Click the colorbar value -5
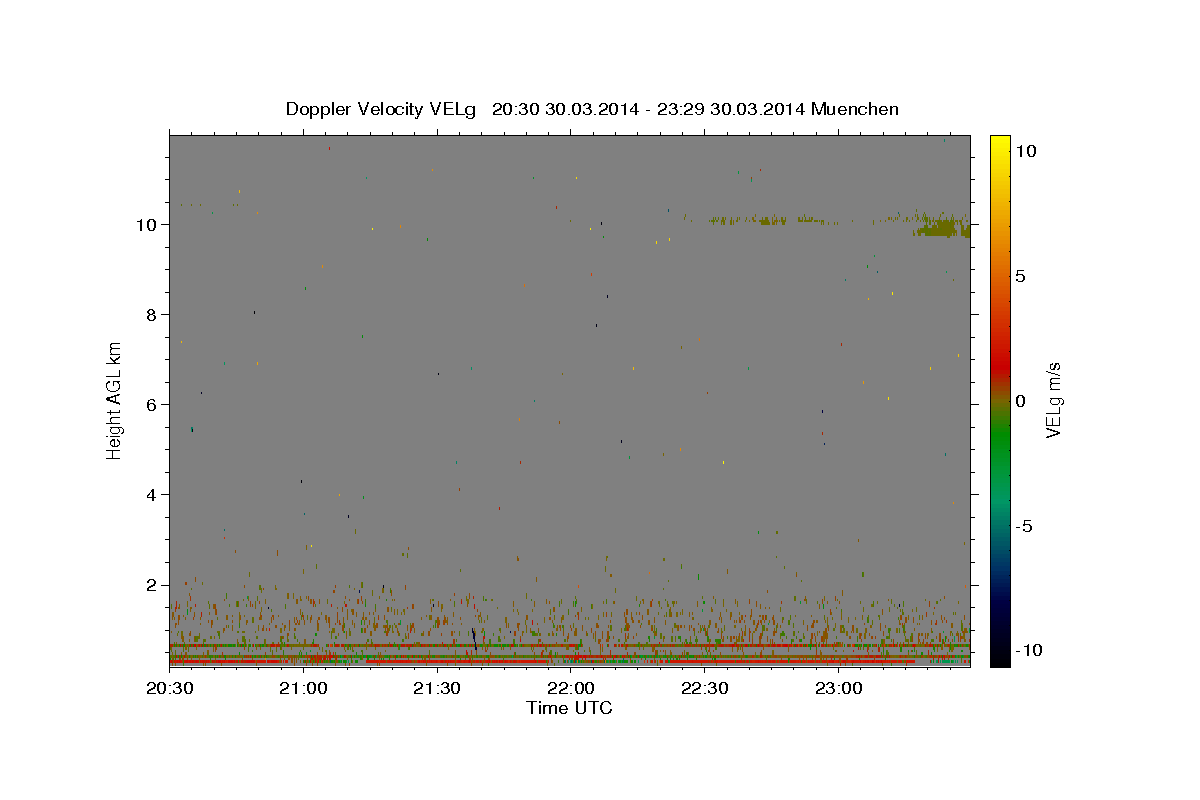The height and width of the screenshot is (800, 1200). [1023, 526]
